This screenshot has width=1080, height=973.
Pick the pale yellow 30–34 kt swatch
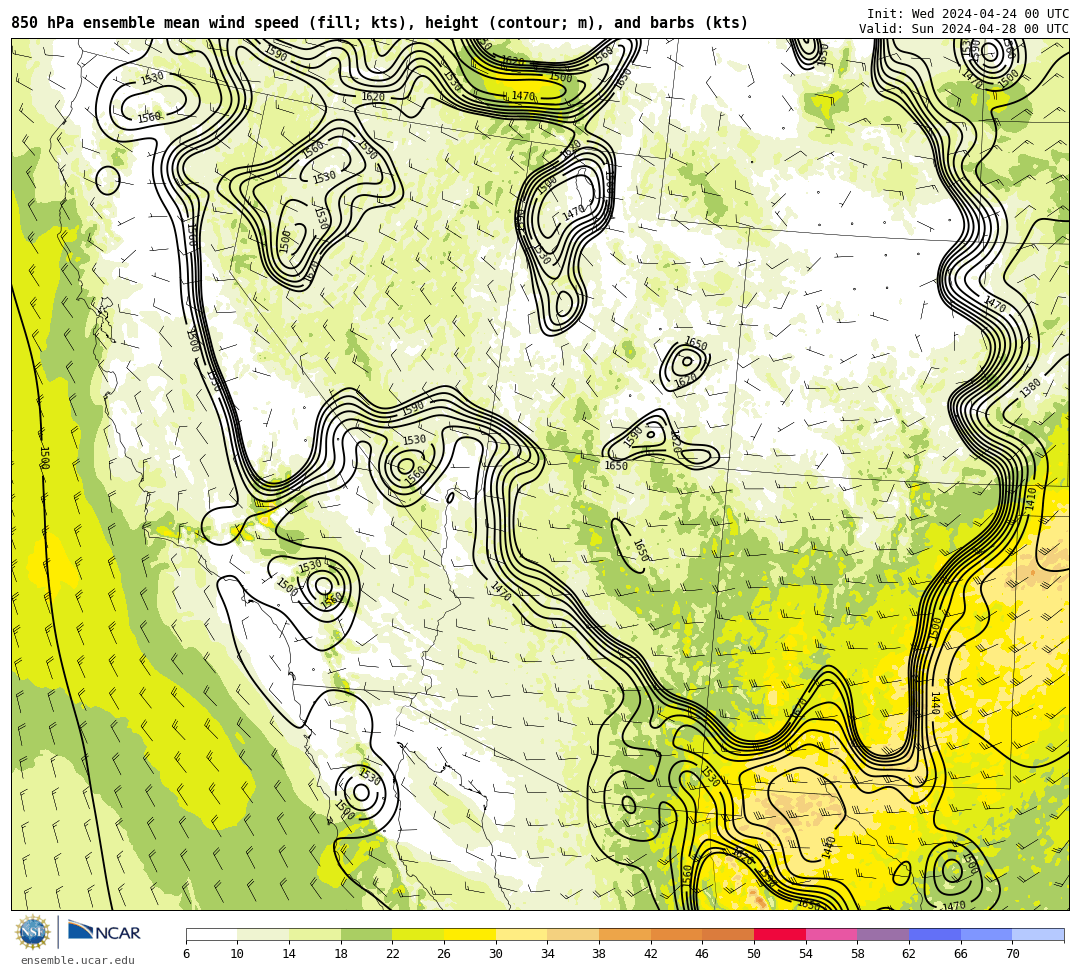coord(521,934)
